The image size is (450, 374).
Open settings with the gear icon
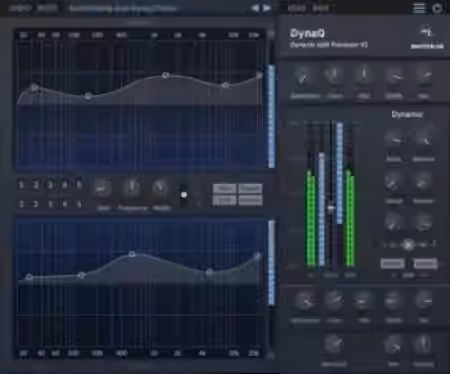point(437,8)
